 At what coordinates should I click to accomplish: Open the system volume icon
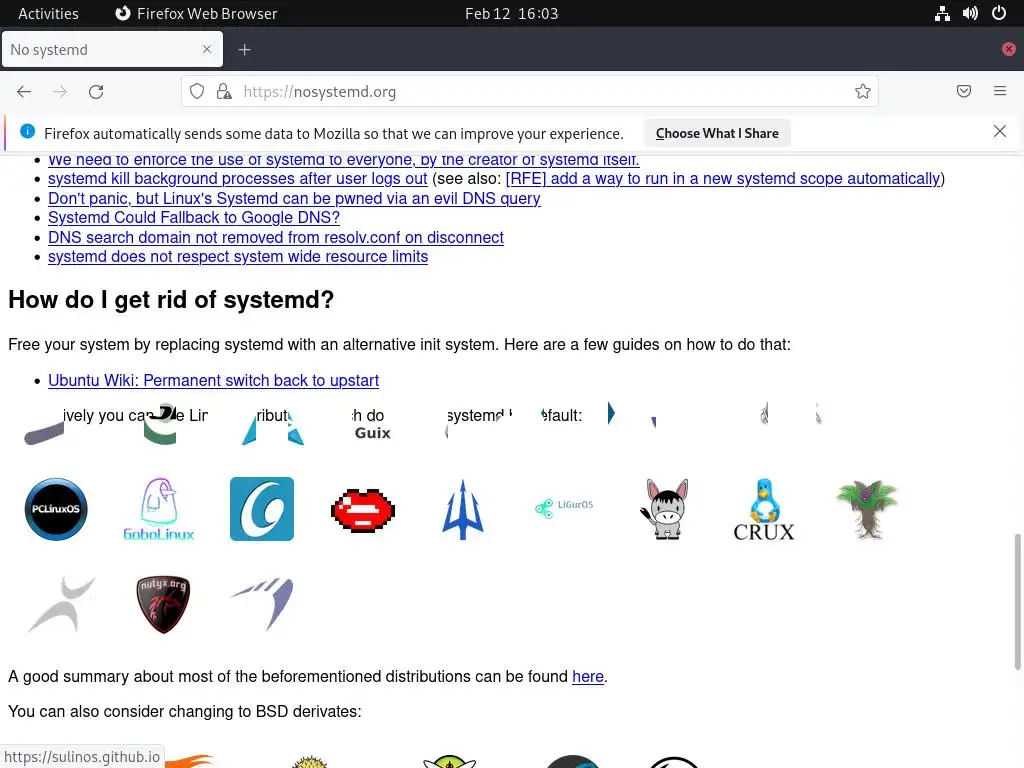tap(970, 13)
